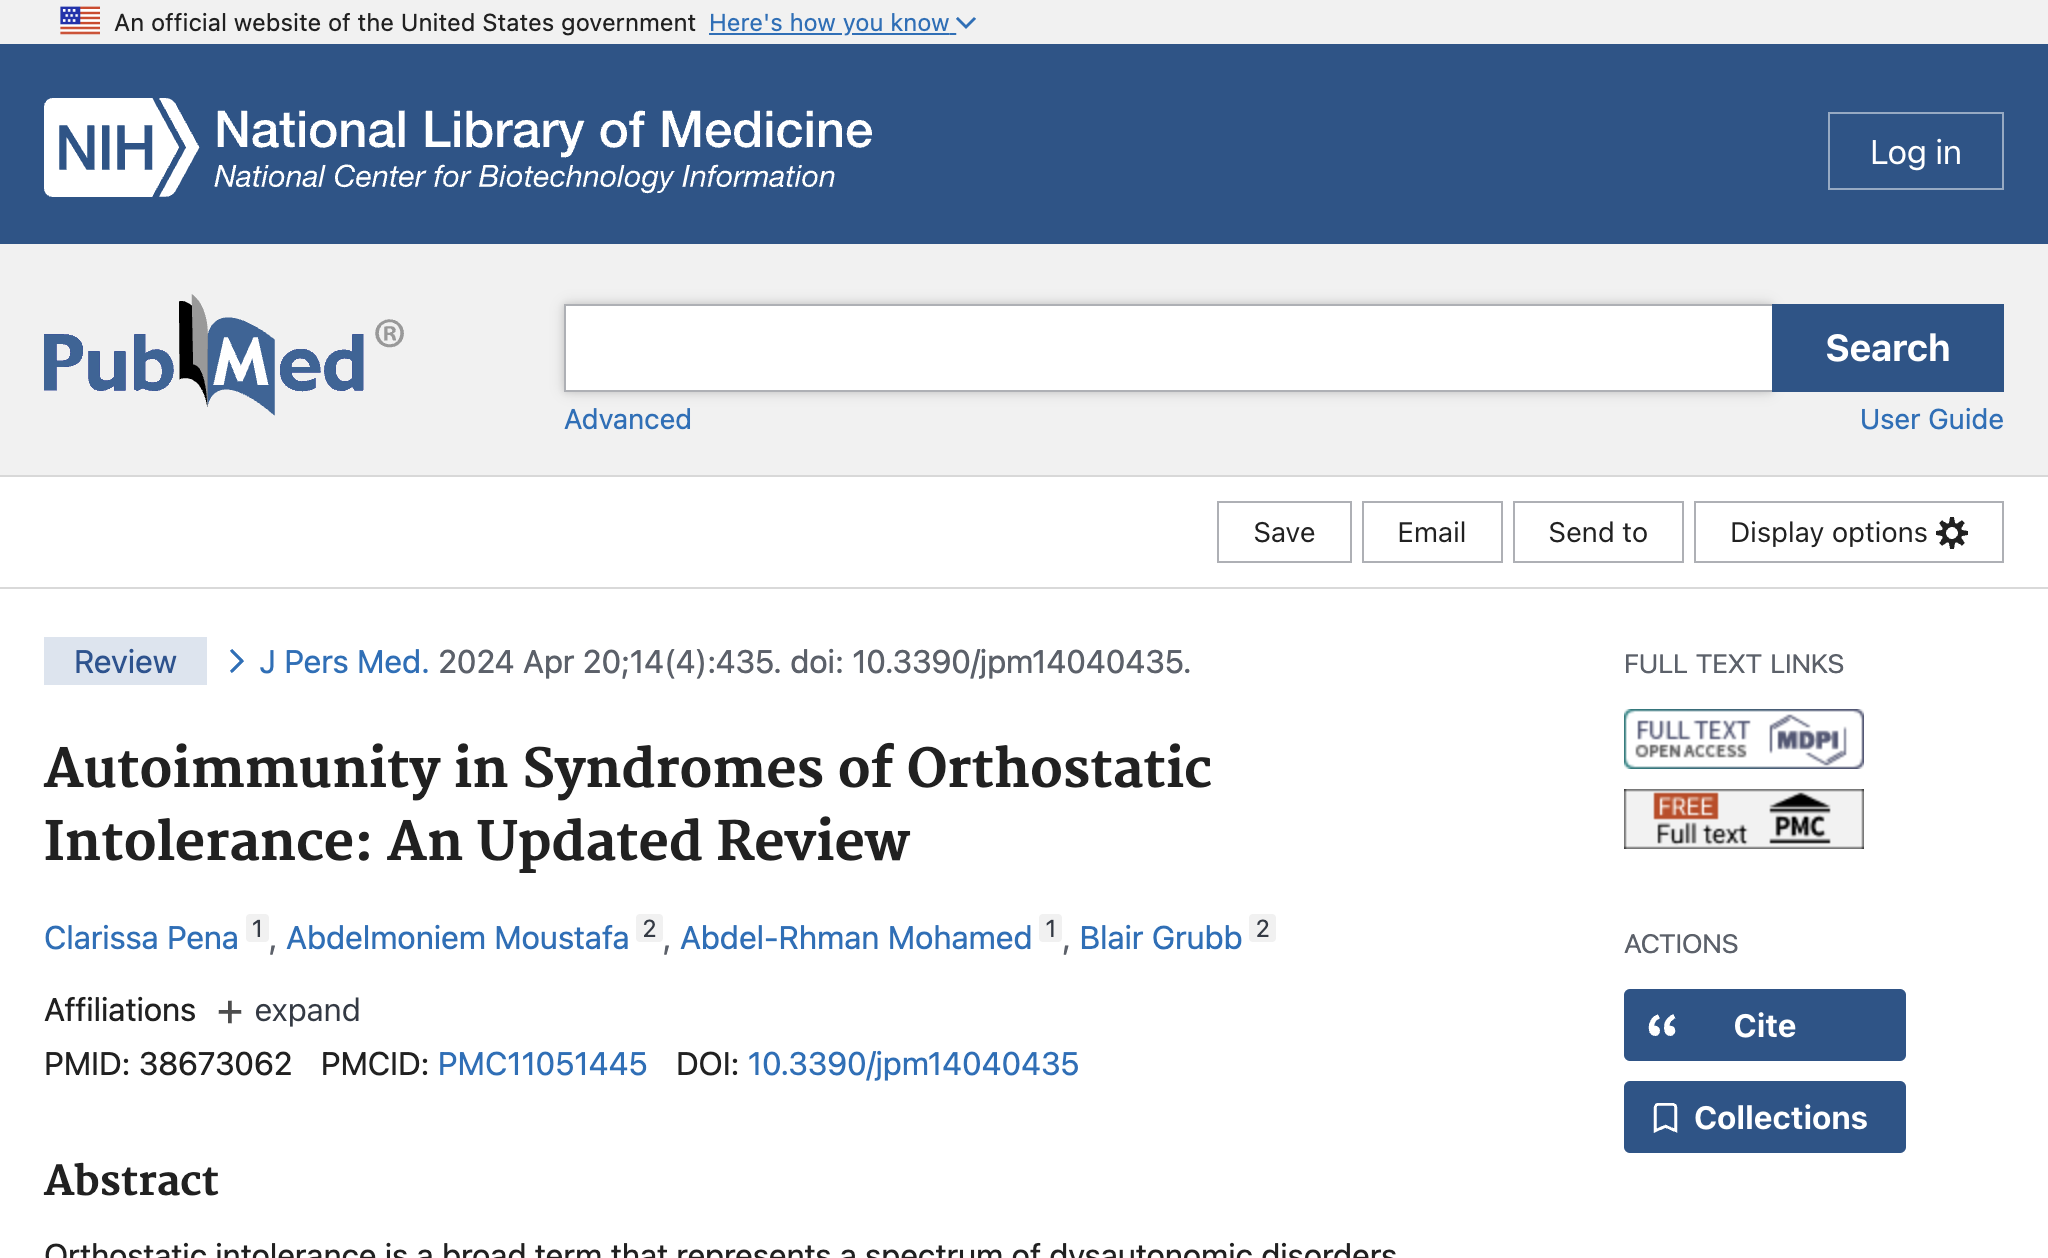Open Free Full text PMC link

click(1743, 819)
